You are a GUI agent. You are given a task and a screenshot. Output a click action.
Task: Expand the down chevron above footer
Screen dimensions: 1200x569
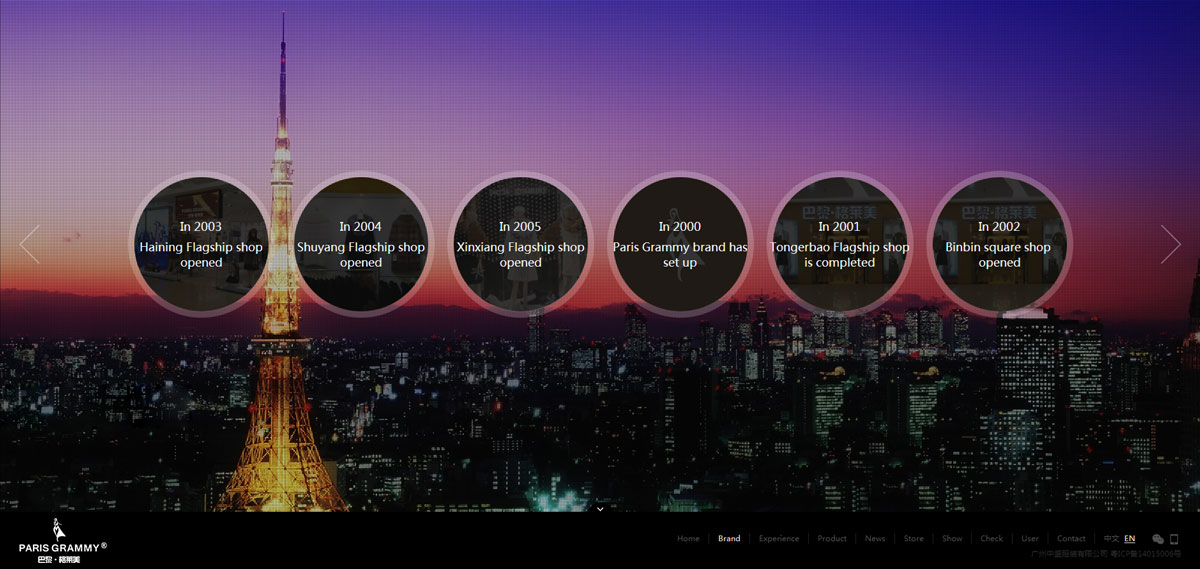(x=600, y=508)
